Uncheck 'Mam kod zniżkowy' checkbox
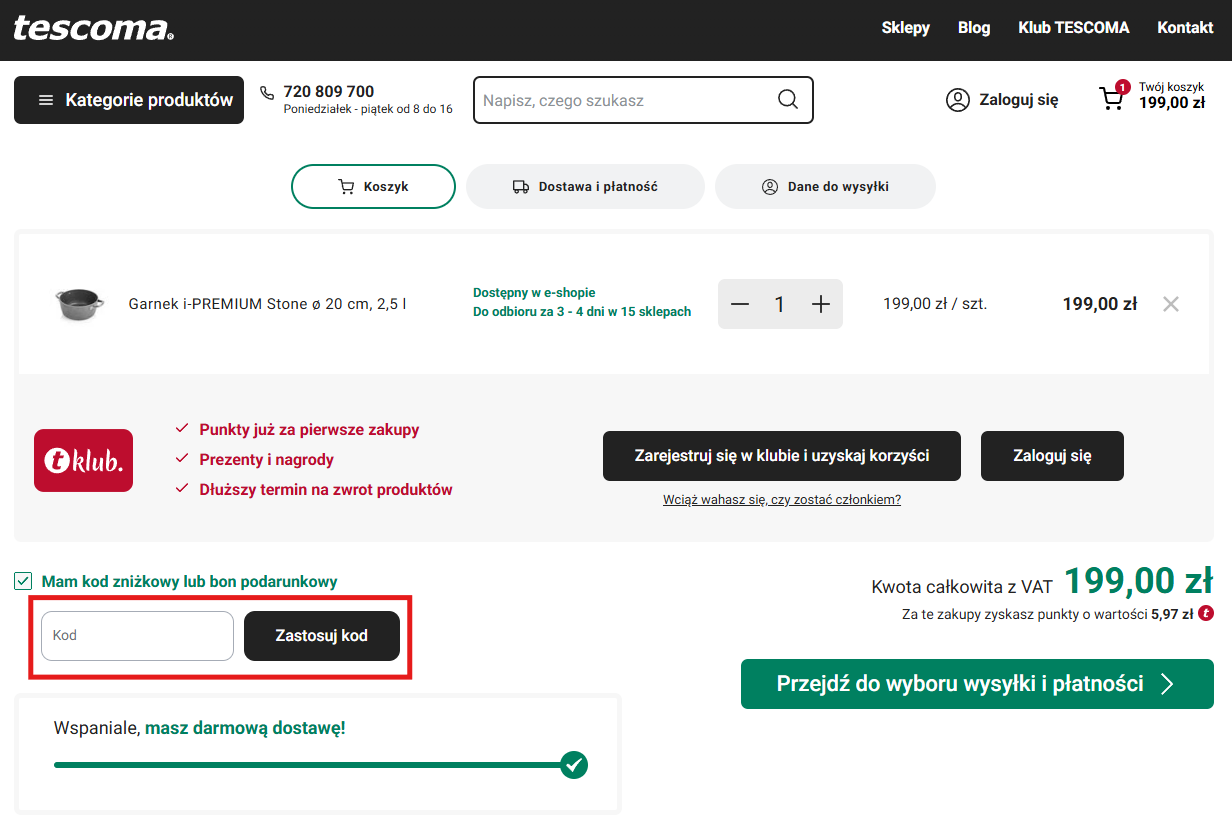 tap(23, 581)
